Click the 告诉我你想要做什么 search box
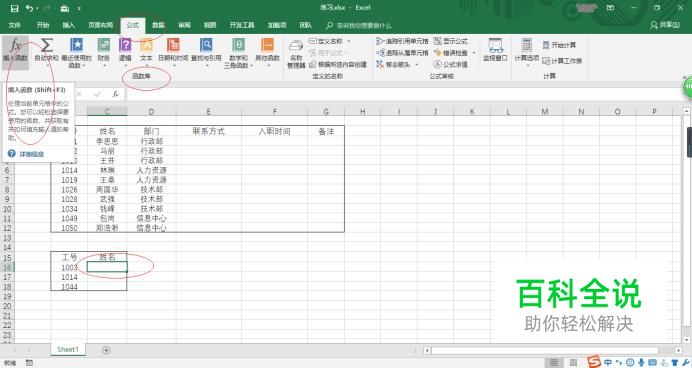 tap(358, 26)
